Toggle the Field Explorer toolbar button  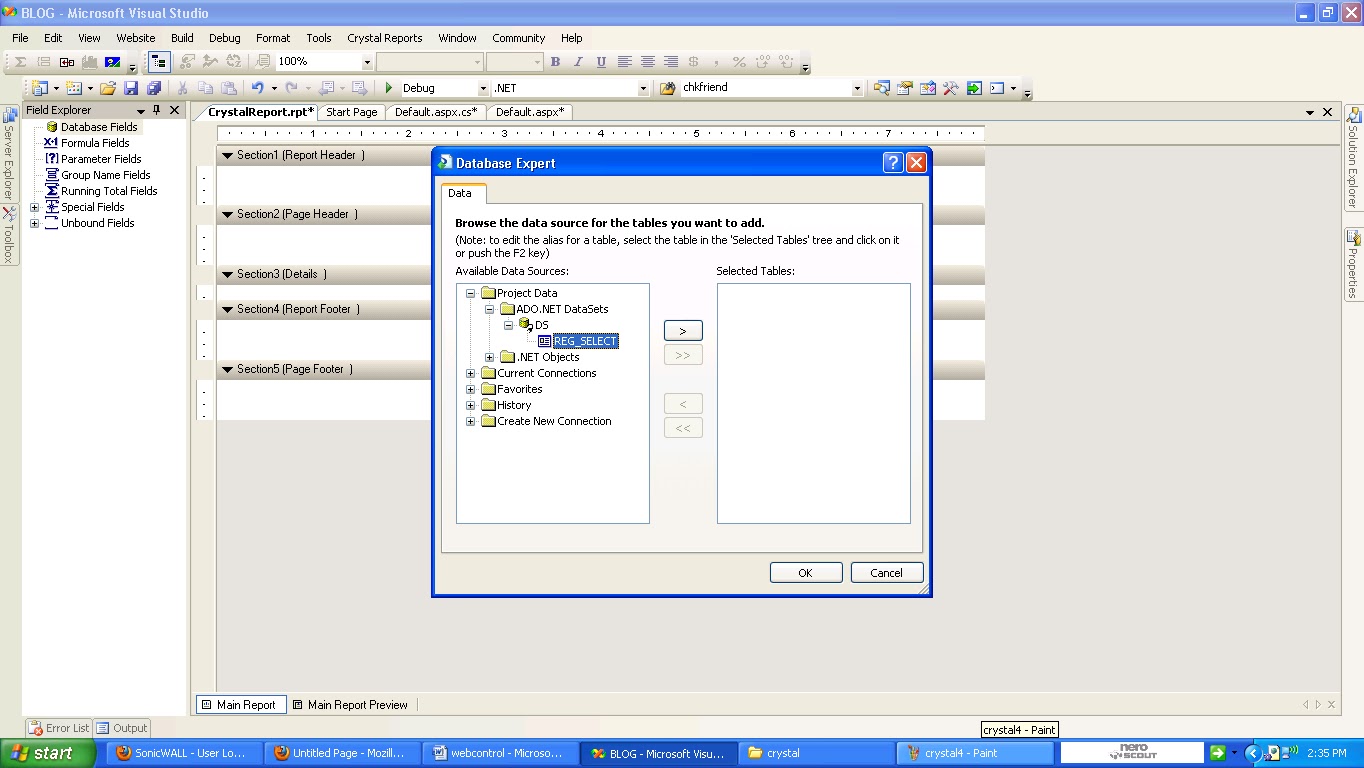click(x=158, y=62)
